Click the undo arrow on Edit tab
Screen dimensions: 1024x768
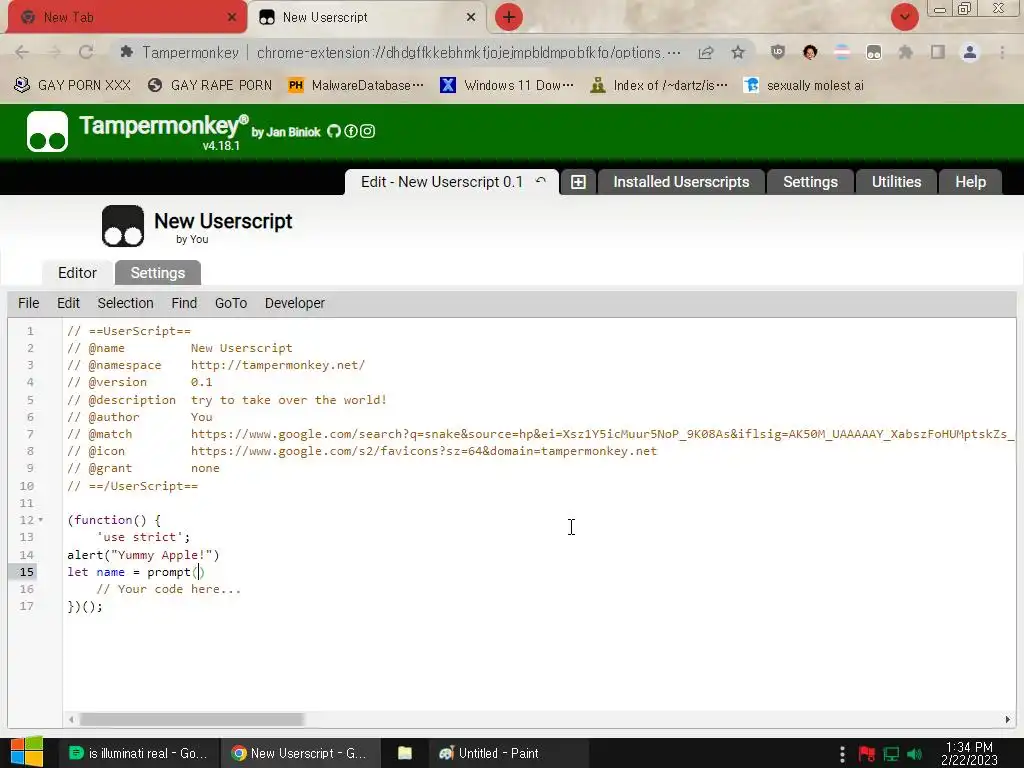coord(541,181)
